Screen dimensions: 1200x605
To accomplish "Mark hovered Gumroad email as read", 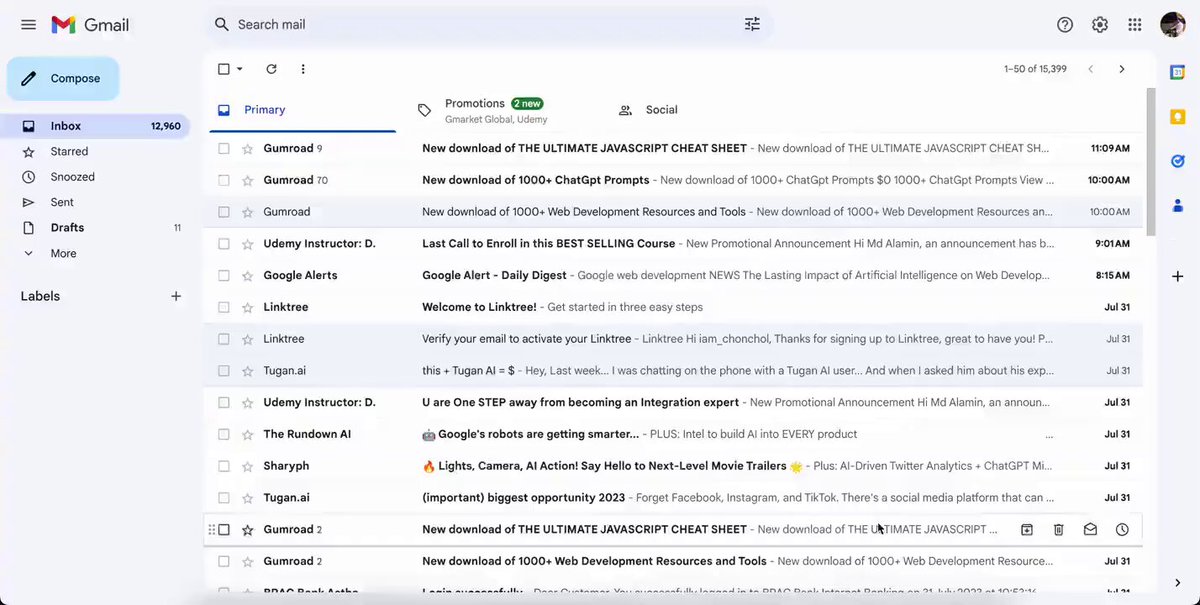I will click(1090, 530).
